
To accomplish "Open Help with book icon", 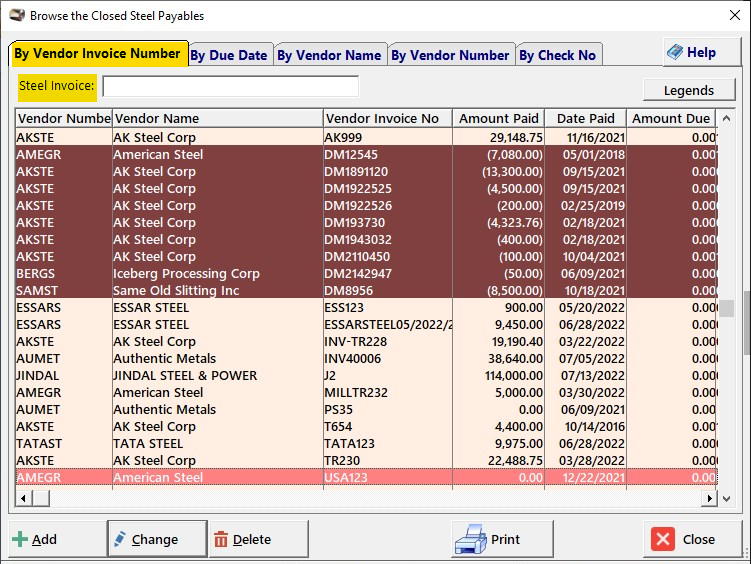I will tap(702, 52).
